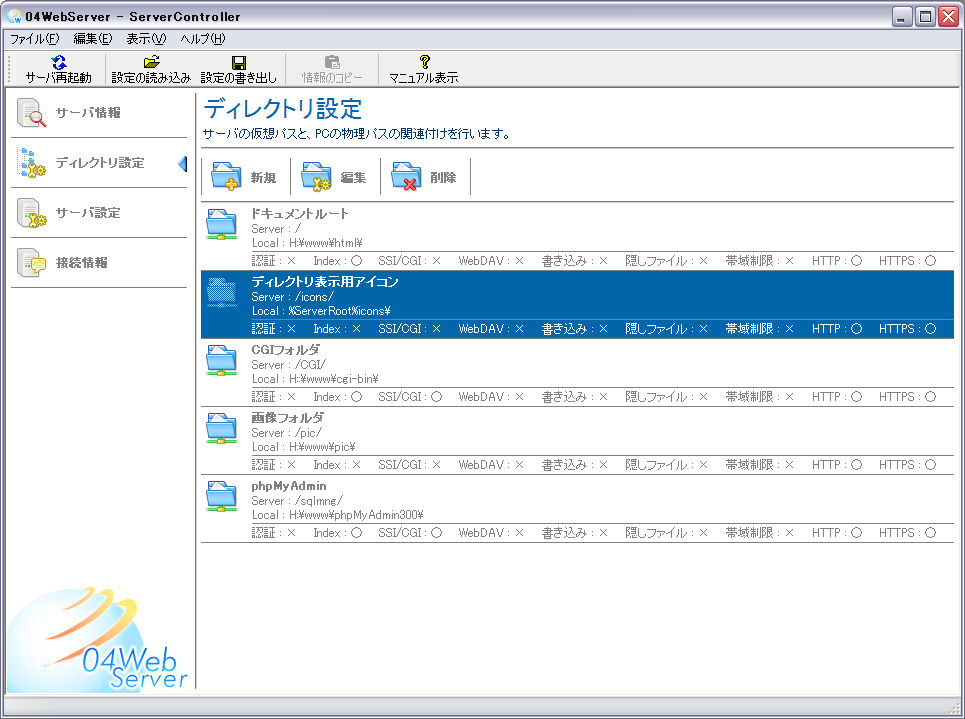Click the 編集 folder edit icon
965x719 pixels.
click(x=316, y=177)
